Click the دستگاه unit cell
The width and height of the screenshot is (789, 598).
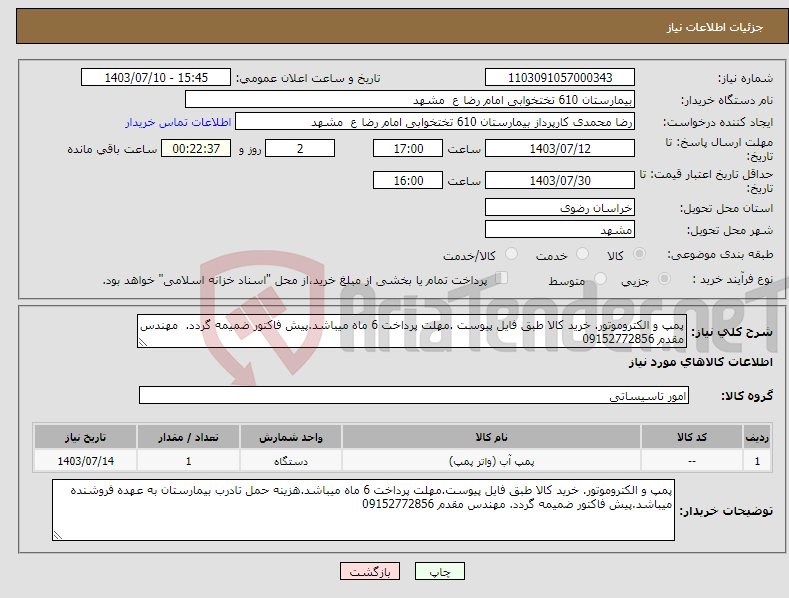(291, 461)
